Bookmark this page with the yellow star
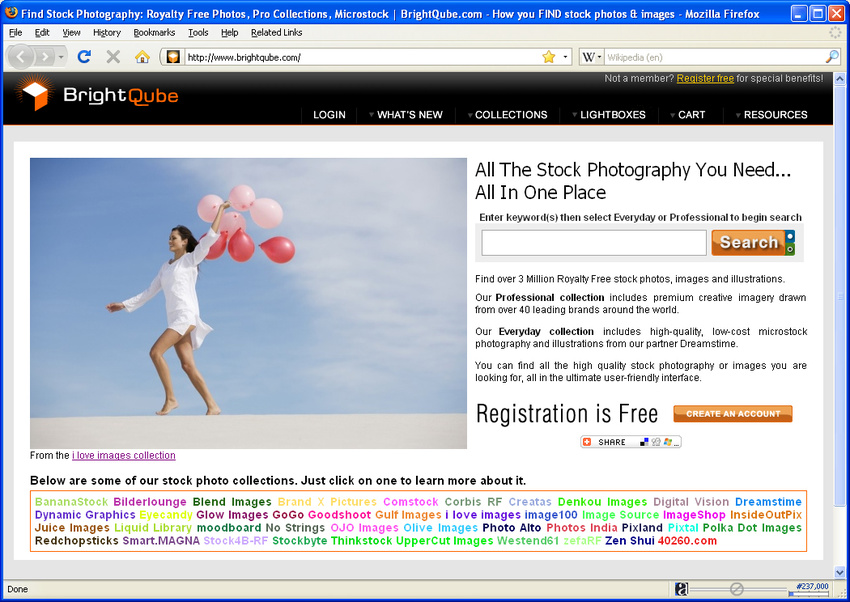 549,57
